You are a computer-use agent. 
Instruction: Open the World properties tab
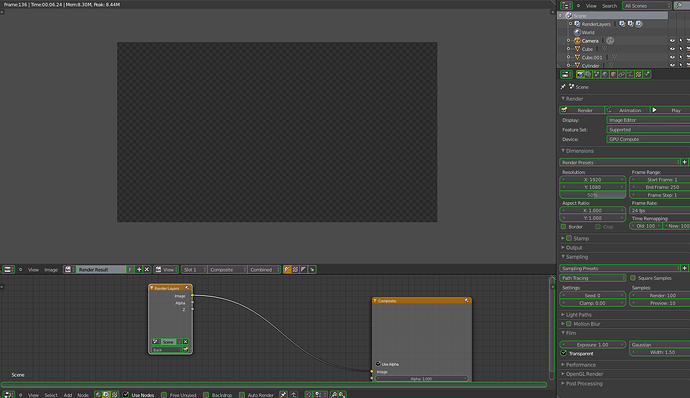click(605, 74)
